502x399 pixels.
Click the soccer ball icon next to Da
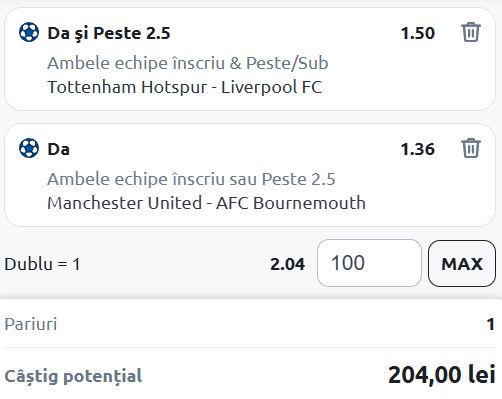pyautogui.click(x=29, y=148)
